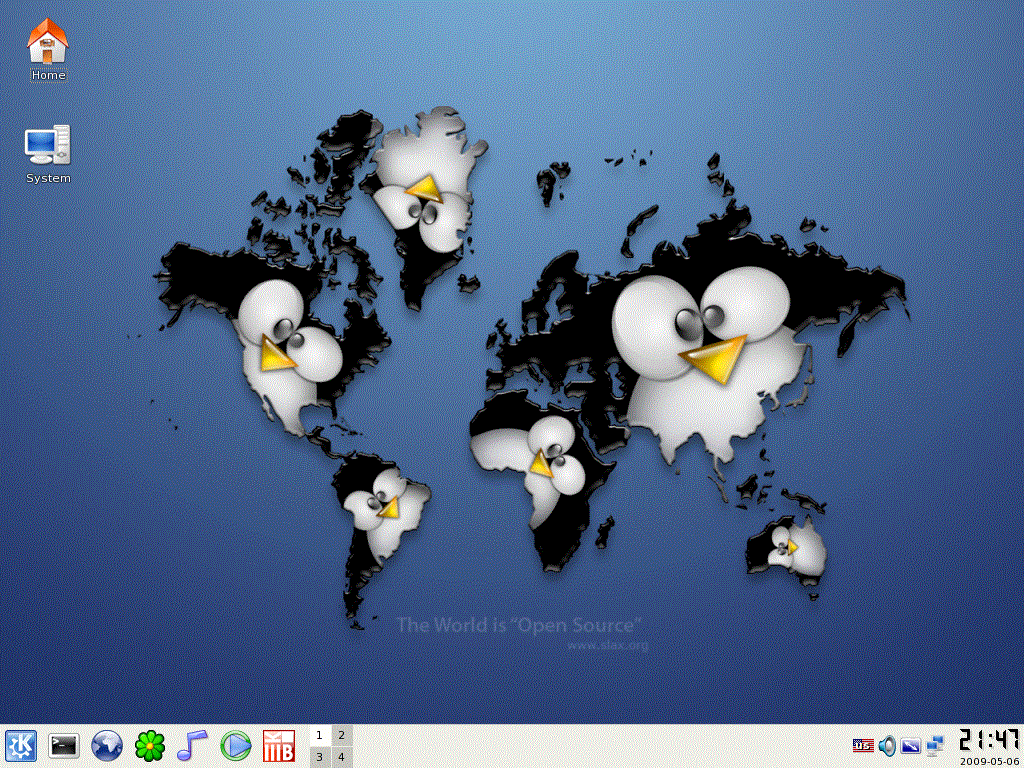
Task: Switch to virtual desktop 2
Action: (x=341, y=736)
